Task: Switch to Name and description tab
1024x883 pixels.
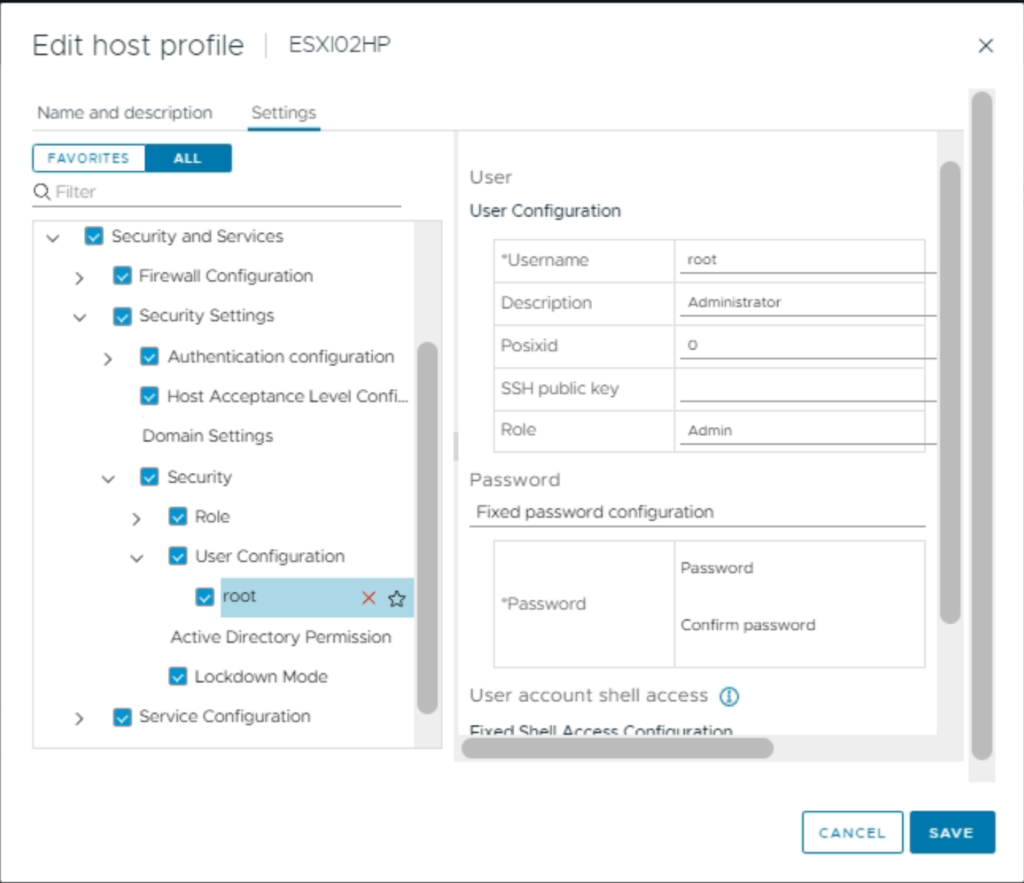Action: pos(124,113)
